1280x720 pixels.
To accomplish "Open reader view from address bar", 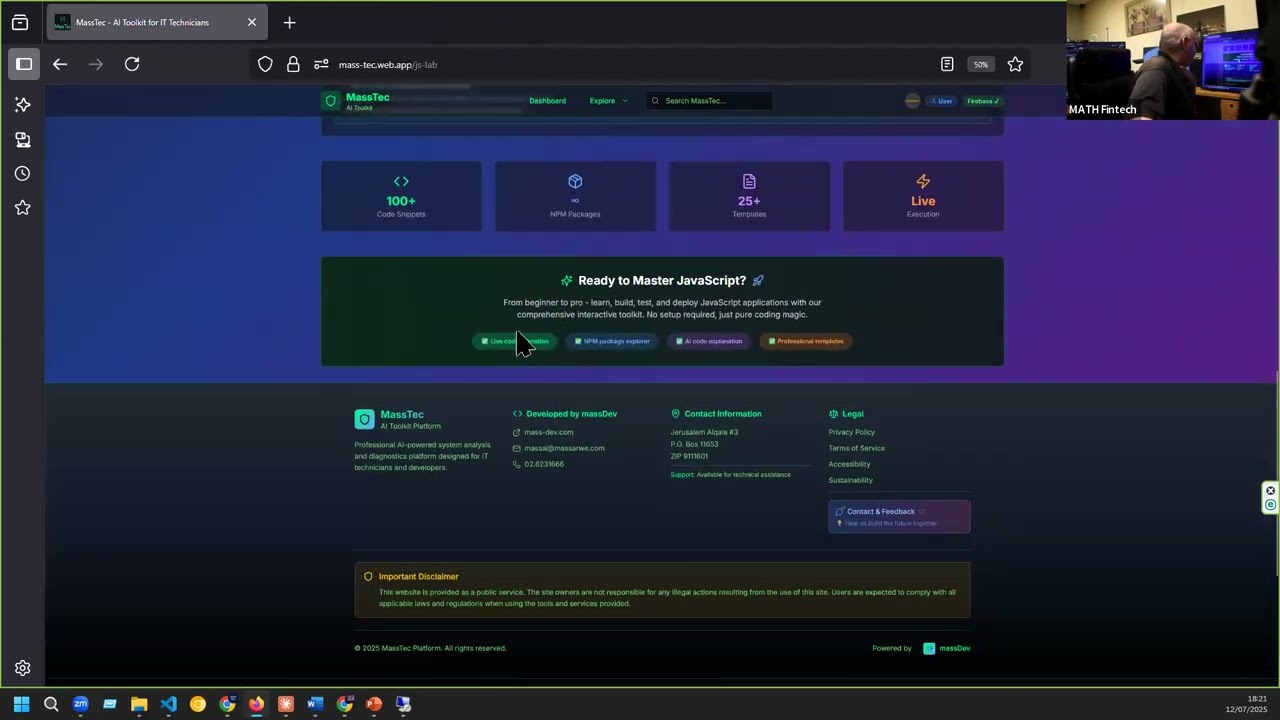I will coord(947,64).
